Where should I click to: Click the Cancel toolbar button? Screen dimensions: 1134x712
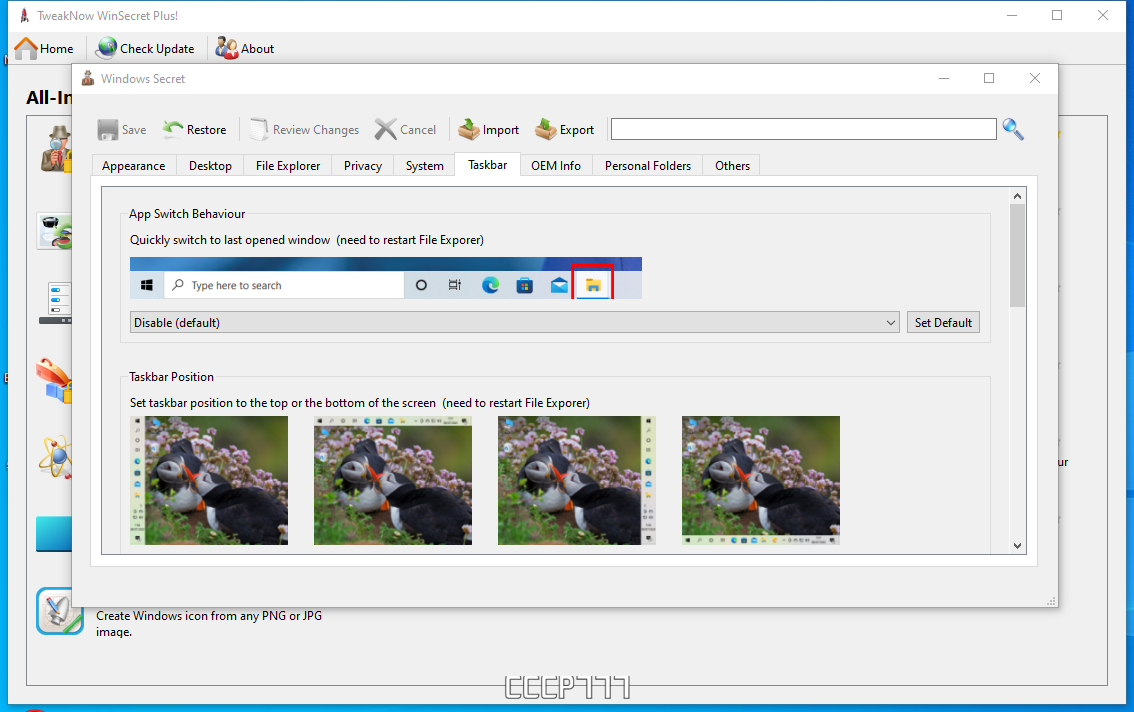(405, 130)
